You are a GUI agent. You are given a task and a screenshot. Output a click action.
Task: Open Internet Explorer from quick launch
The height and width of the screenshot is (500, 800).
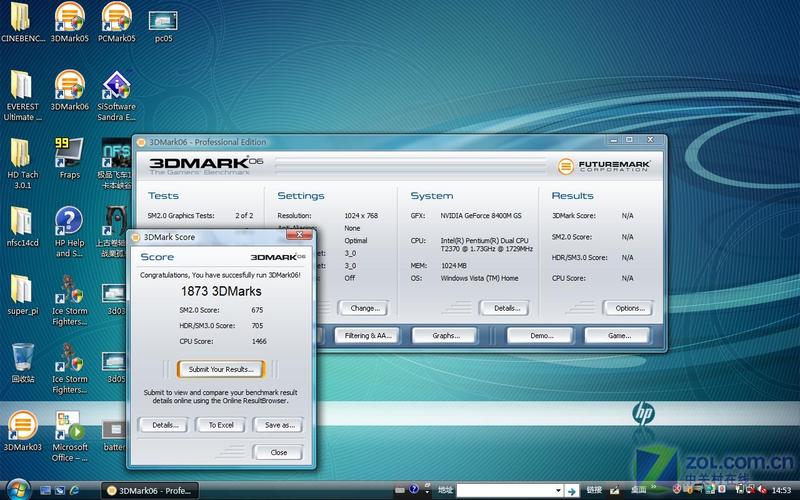pos(74,490)
